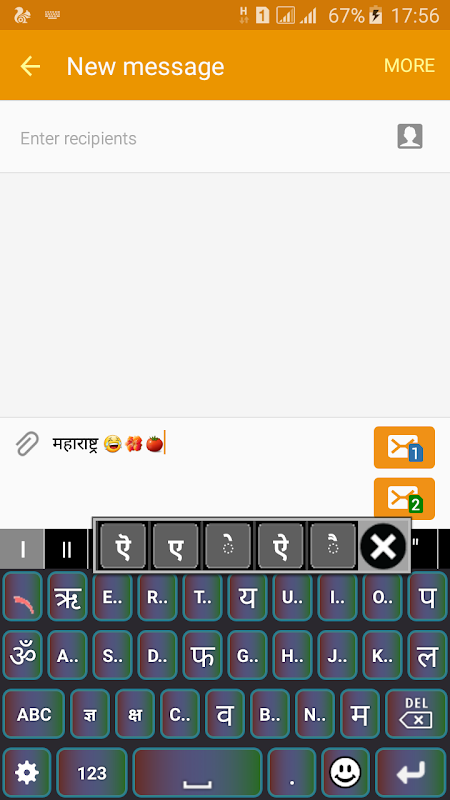Open keyboard settings gear icon
The height and width of the screenshot is (800, 450).
[27, 773]
